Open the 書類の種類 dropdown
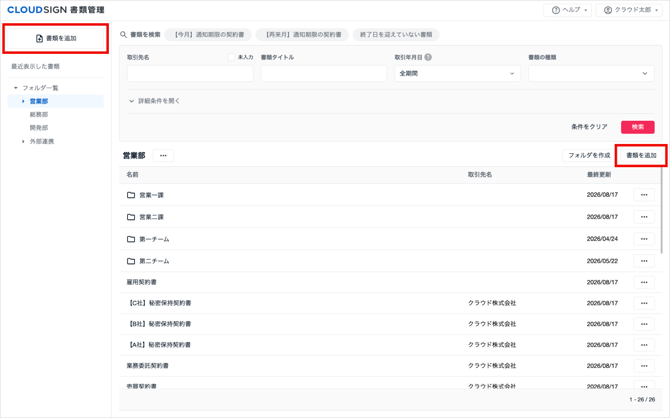This screenshot has width=670, height=418. click(x=591, y=74)
